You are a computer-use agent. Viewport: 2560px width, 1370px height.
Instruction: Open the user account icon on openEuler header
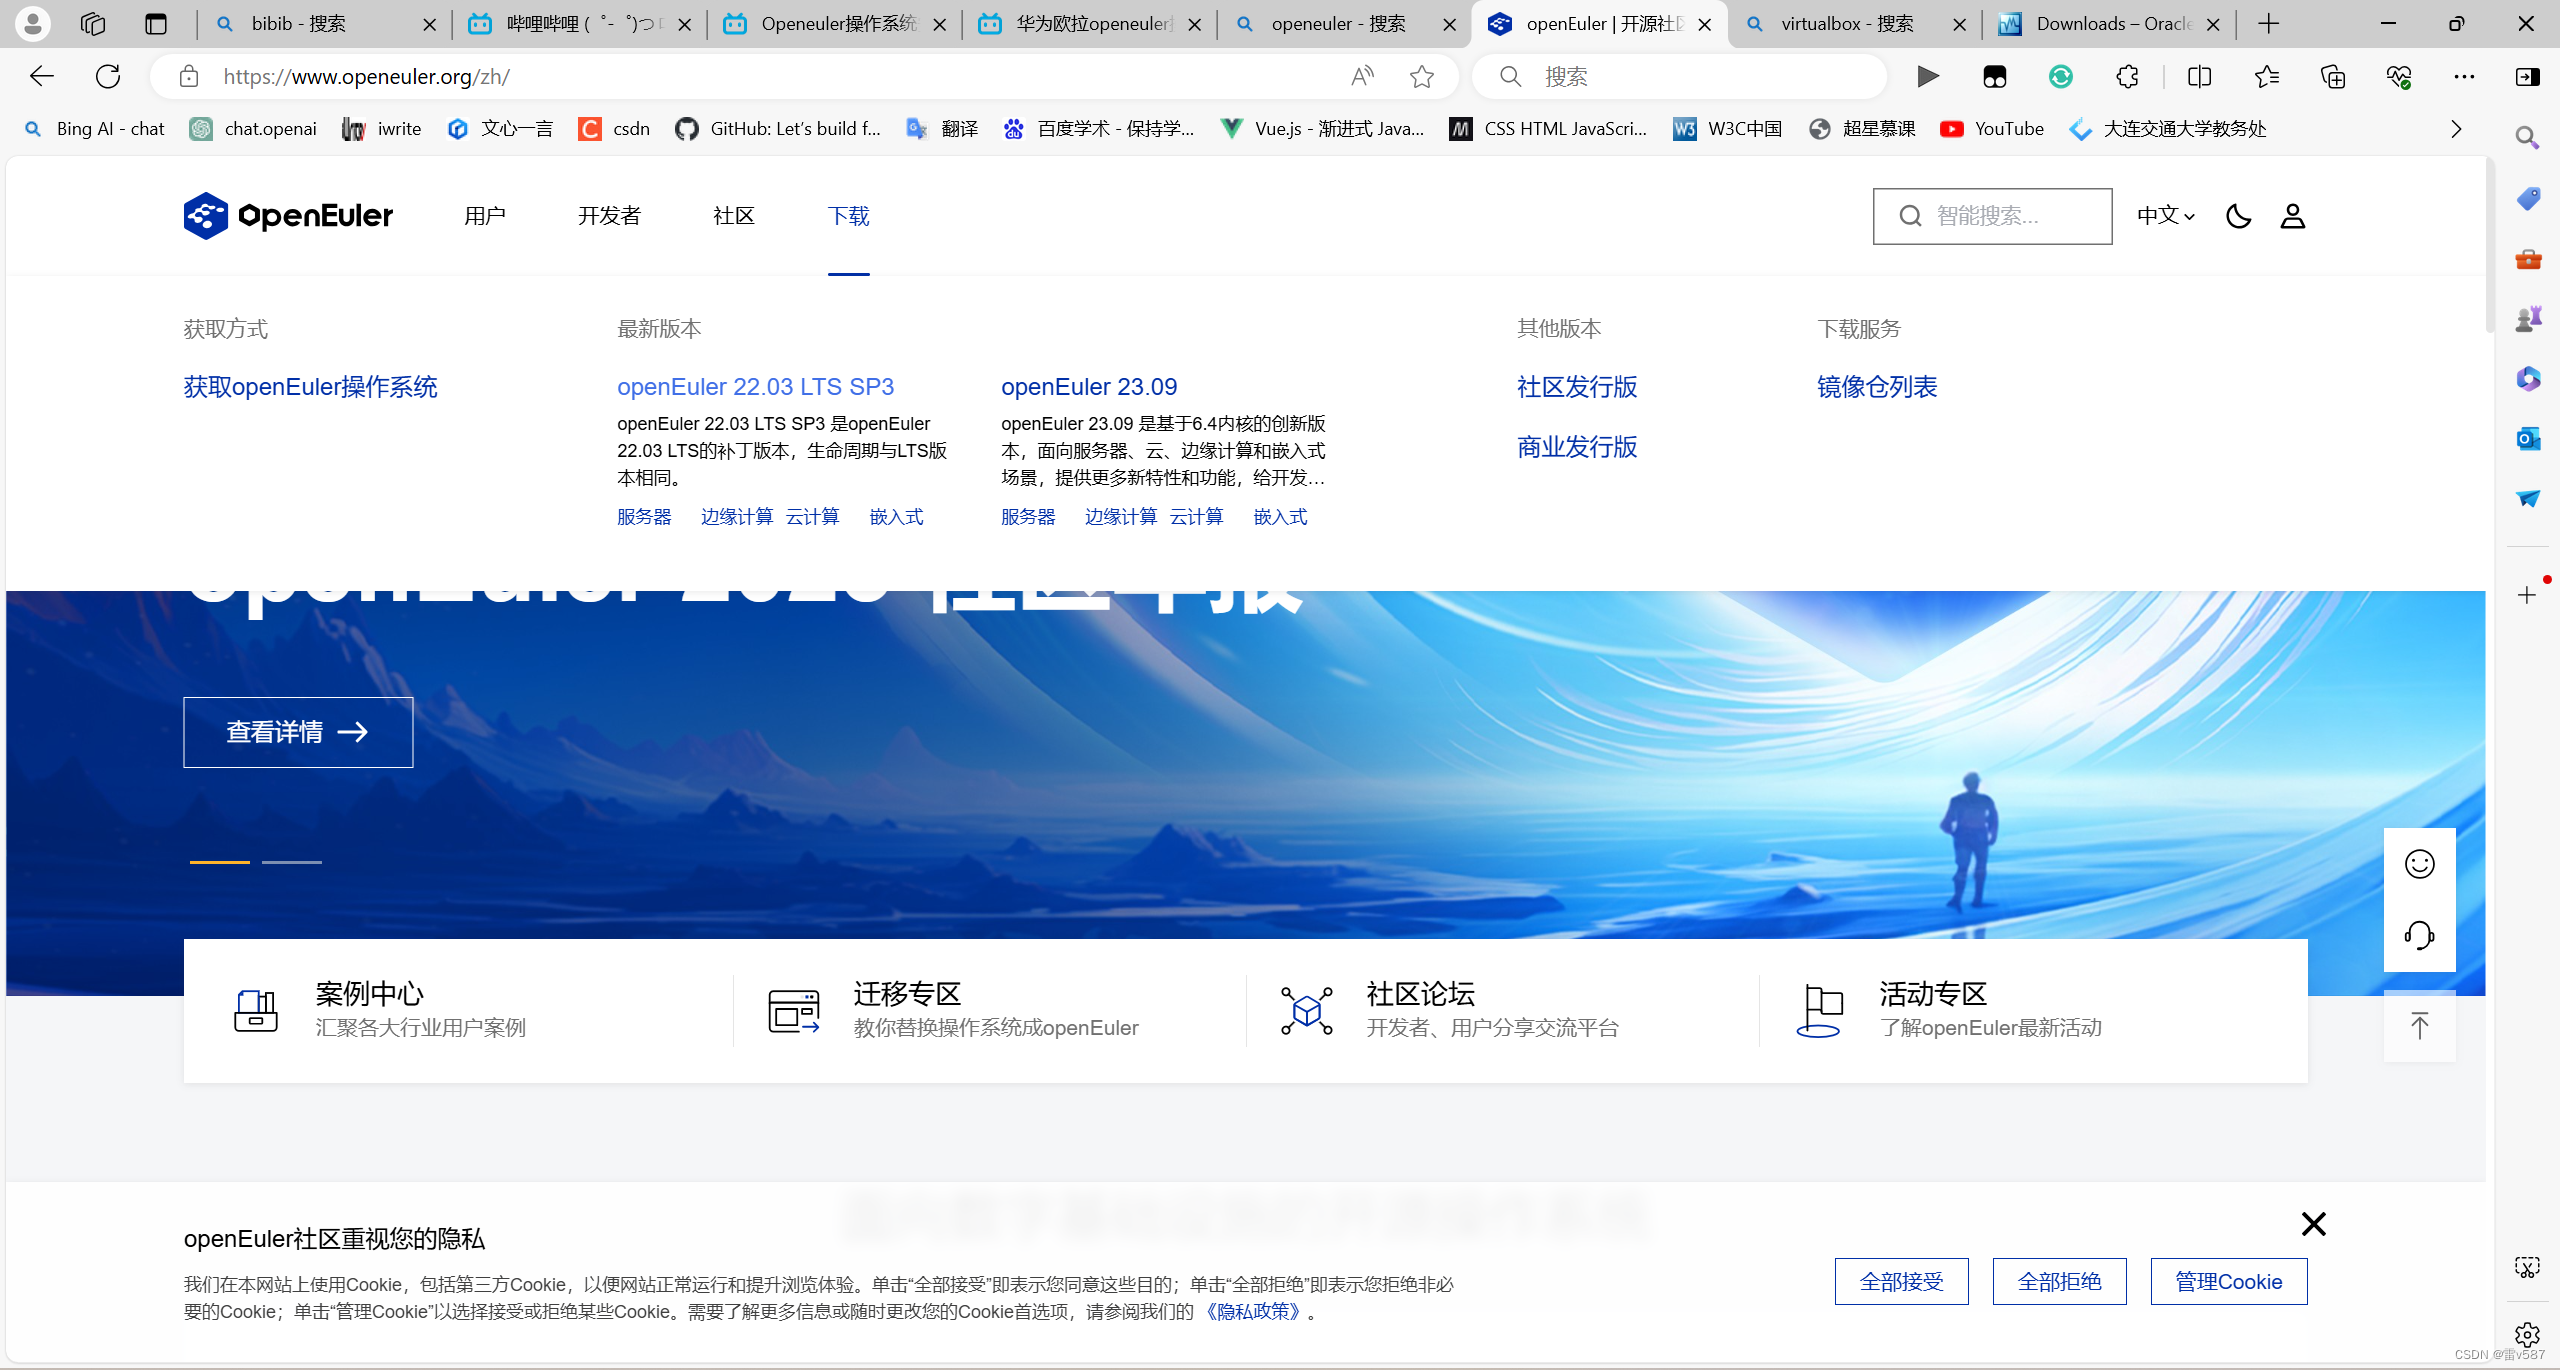(2293, 216)
